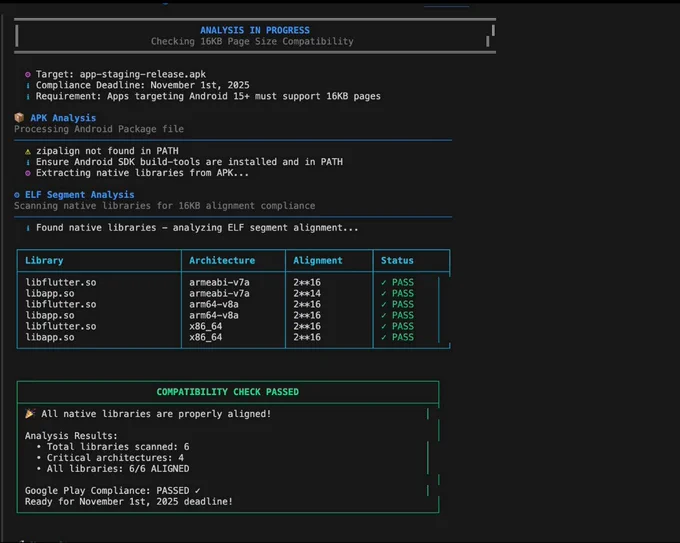Click the check mark after Google Play Compliance: PASSED
Screen dimensions: 680x543
(197, 491)
